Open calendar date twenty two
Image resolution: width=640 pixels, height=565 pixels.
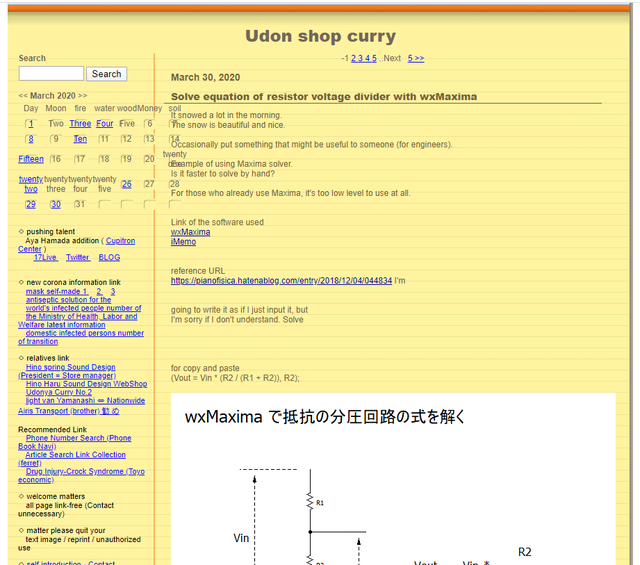(31, 184)
